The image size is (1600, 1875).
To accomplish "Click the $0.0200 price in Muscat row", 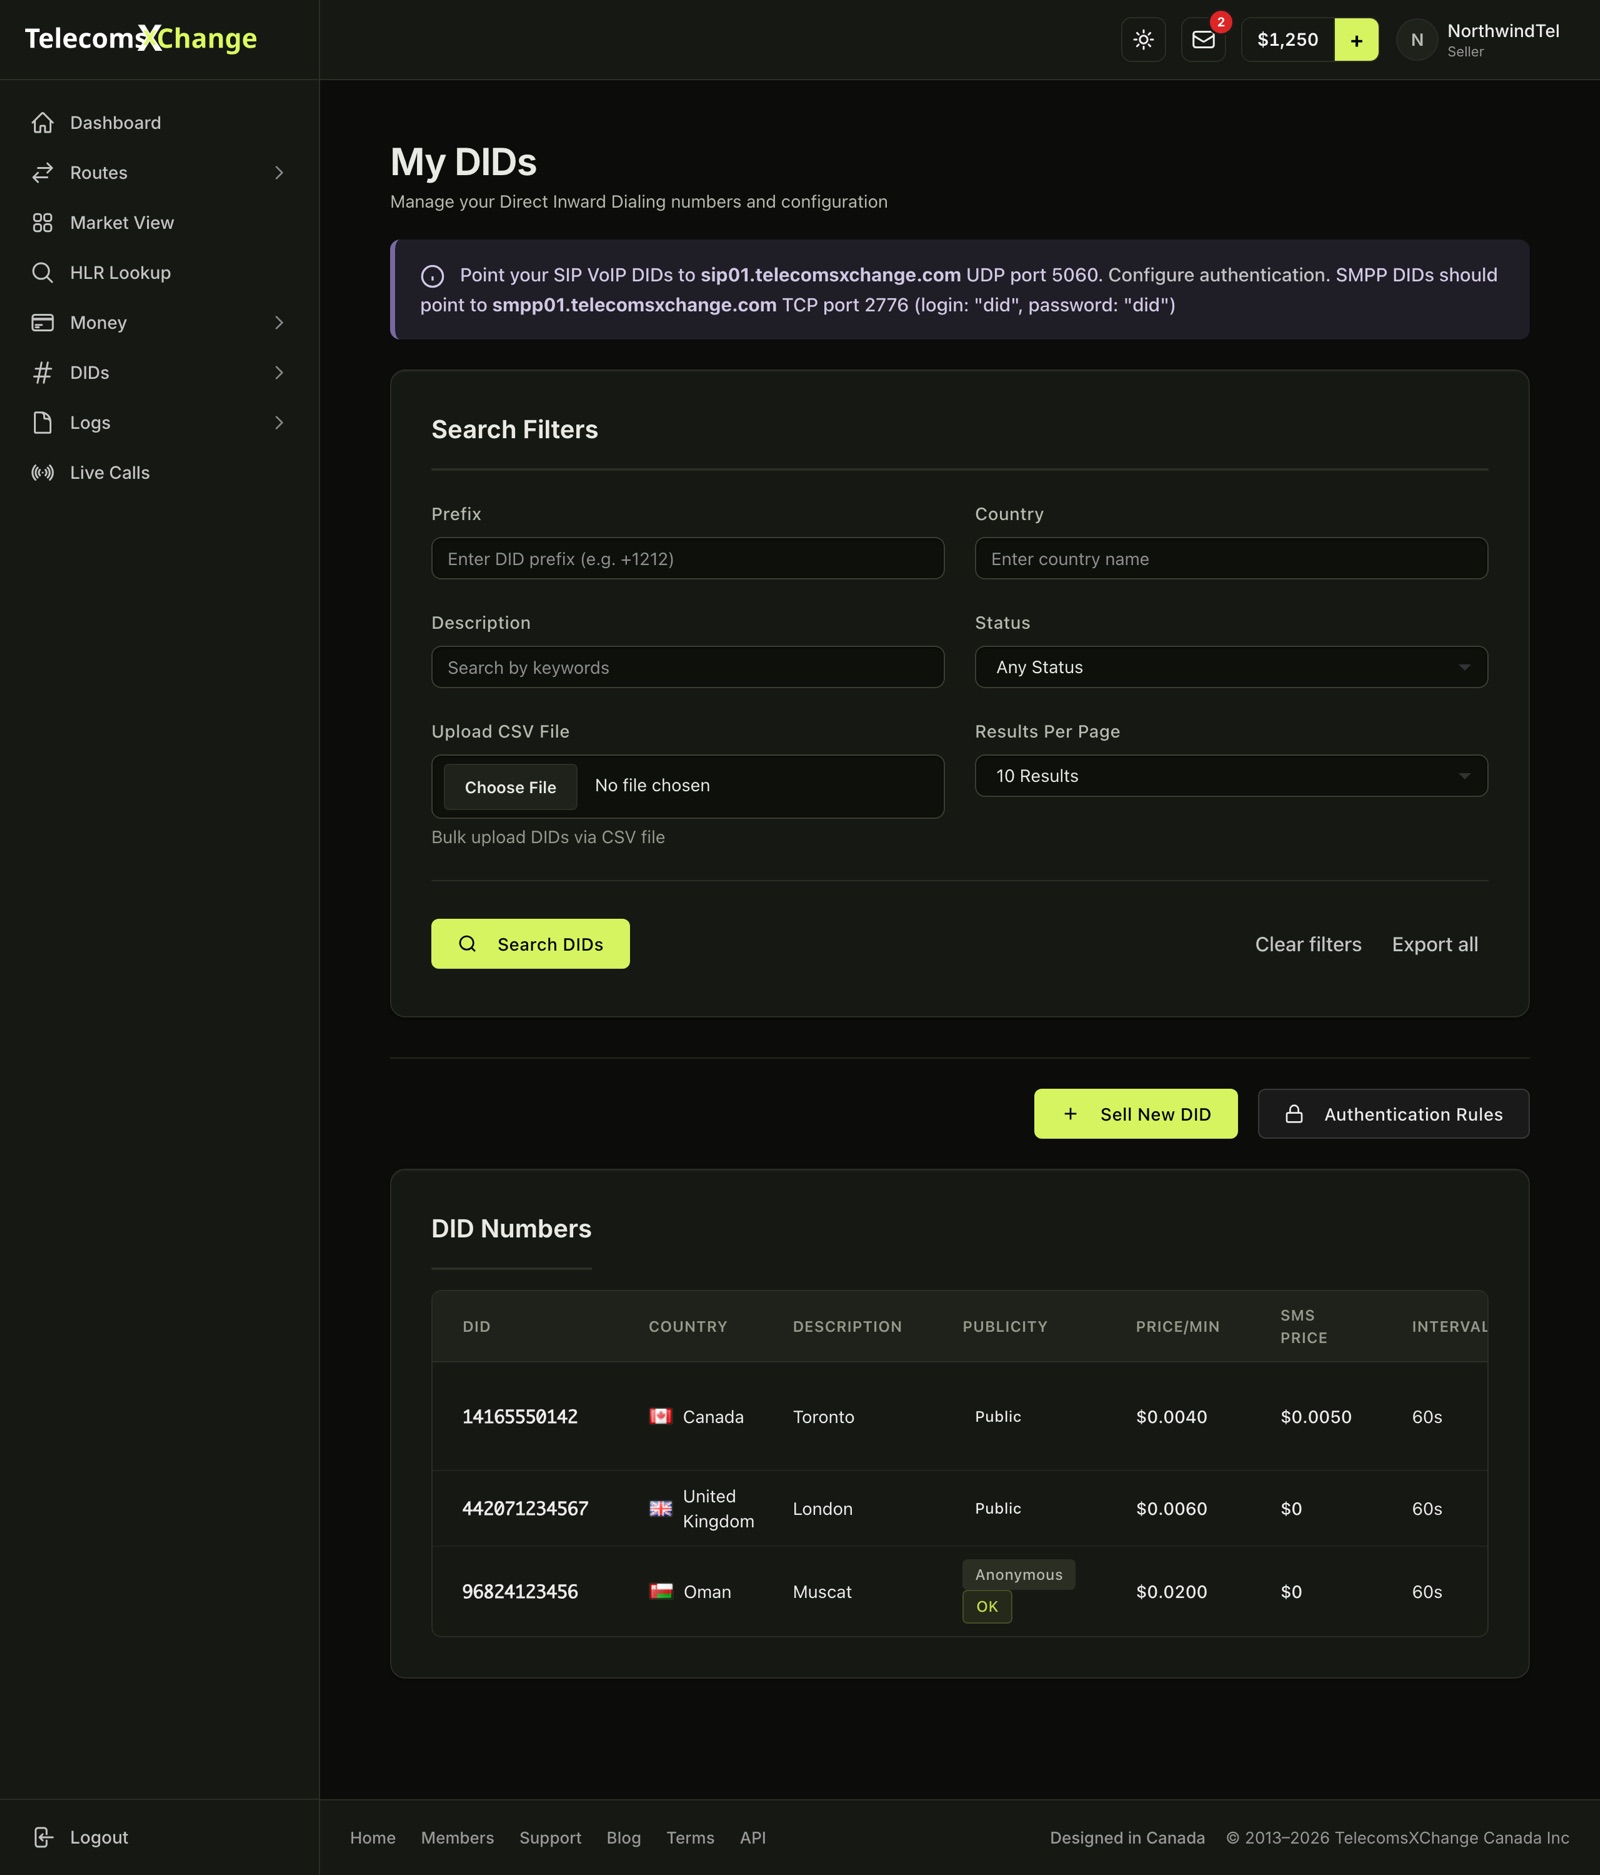I will (1171, 1592).
